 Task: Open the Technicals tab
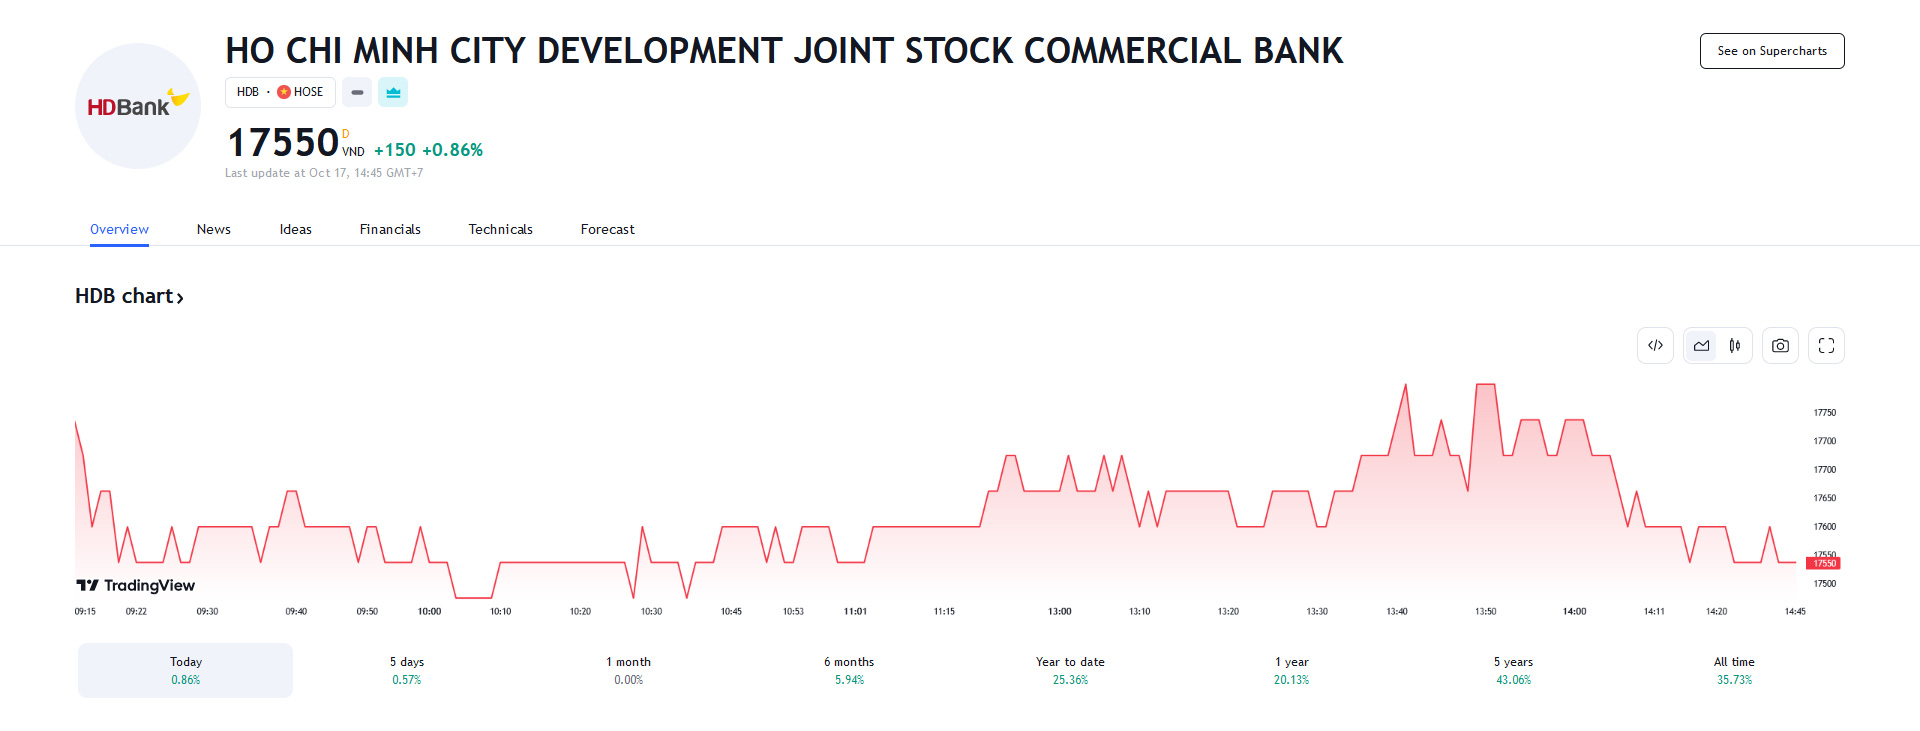(501, 229)
